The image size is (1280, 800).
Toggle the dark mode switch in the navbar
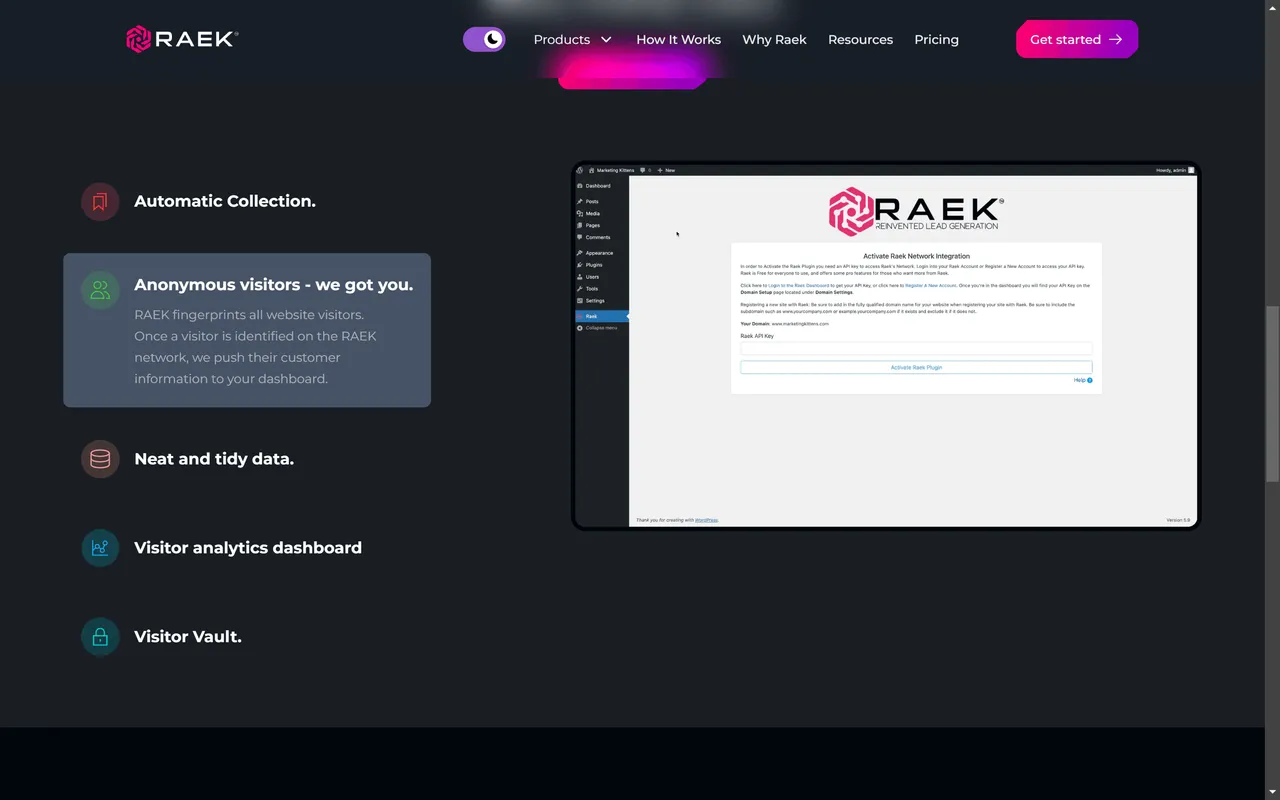tap(484, 39)
